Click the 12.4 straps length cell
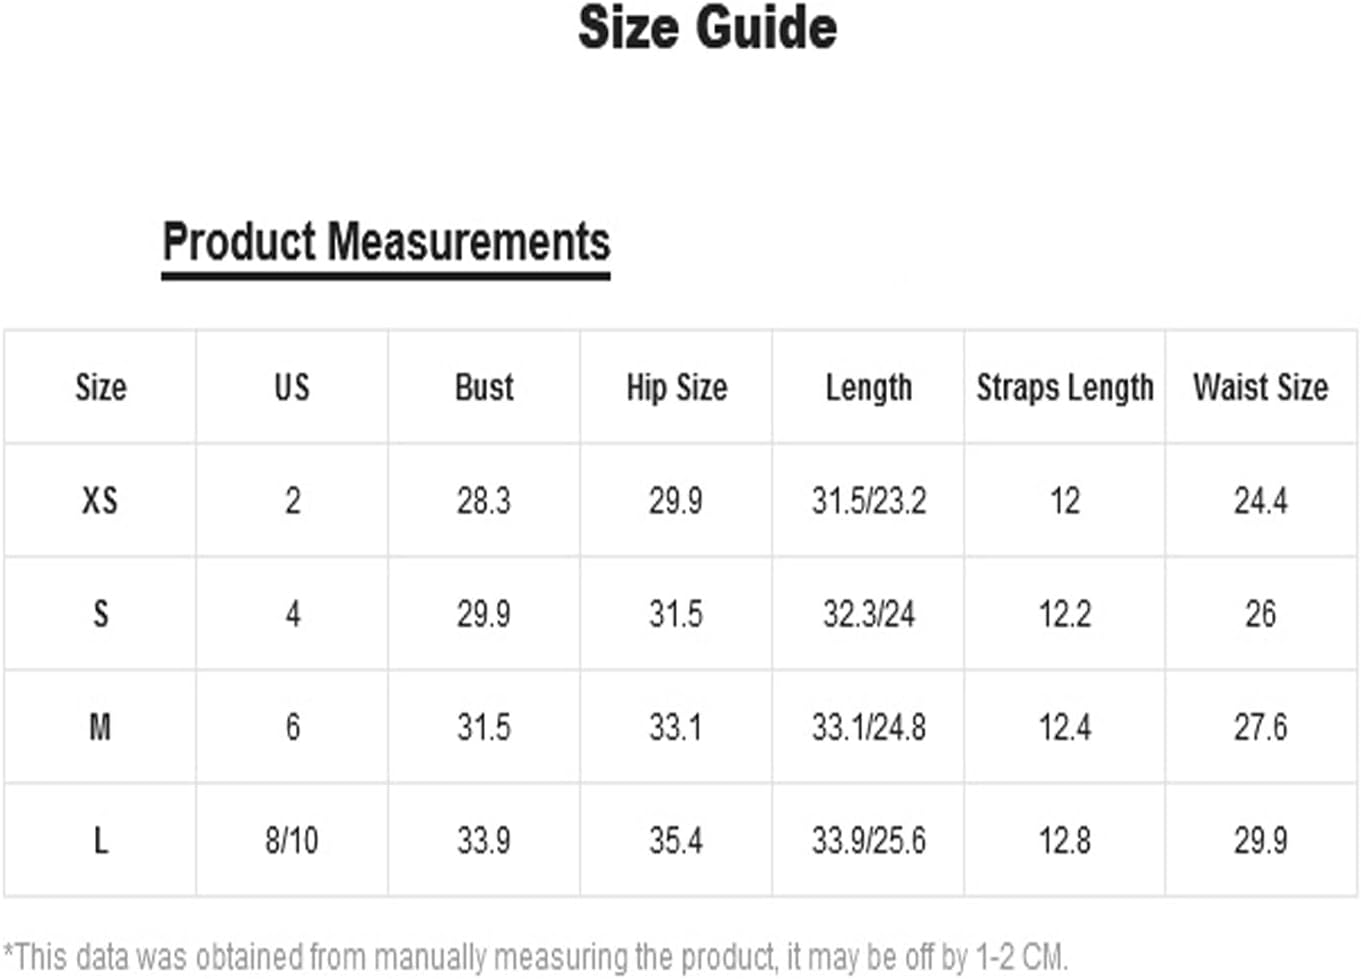1361x979 pixels. point(1065,727)
